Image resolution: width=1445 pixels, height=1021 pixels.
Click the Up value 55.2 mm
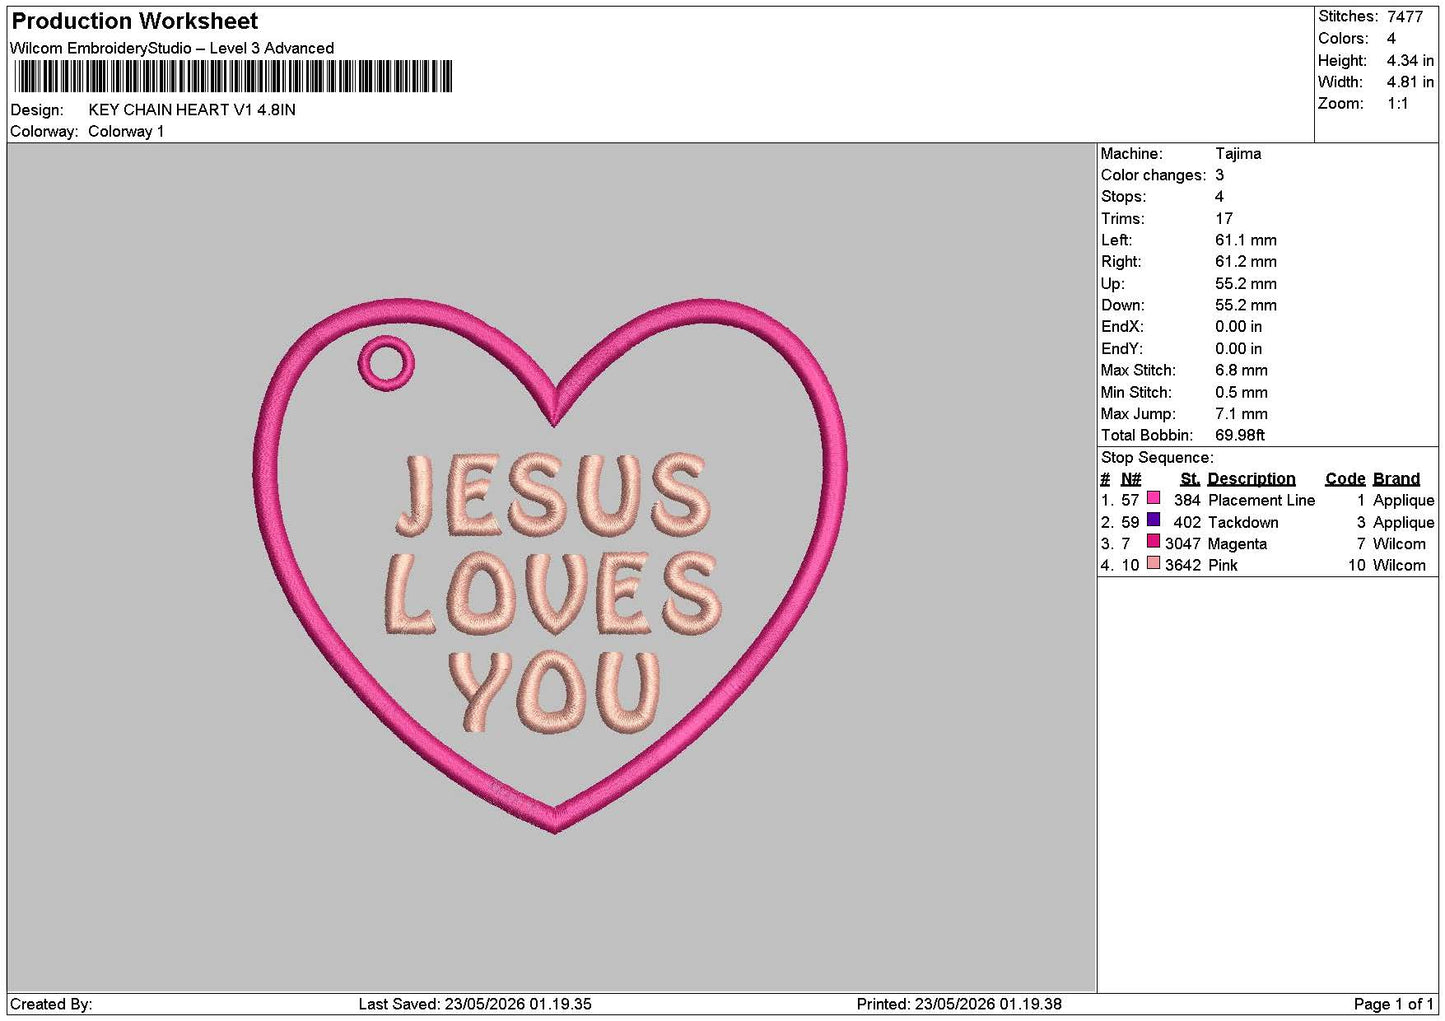pos(1246,284)
